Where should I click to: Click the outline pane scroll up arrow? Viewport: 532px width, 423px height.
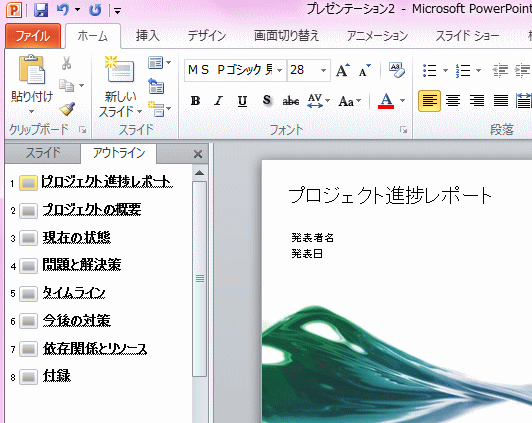tap(200, 173)
